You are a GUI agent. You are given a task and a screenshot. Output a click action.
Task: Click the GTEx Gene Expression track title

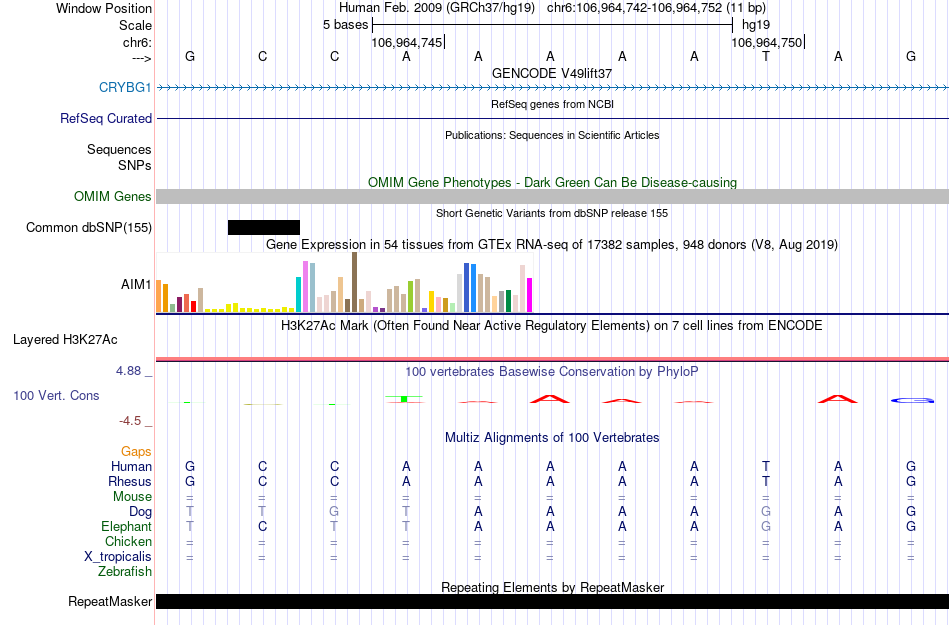pos(552,245)
